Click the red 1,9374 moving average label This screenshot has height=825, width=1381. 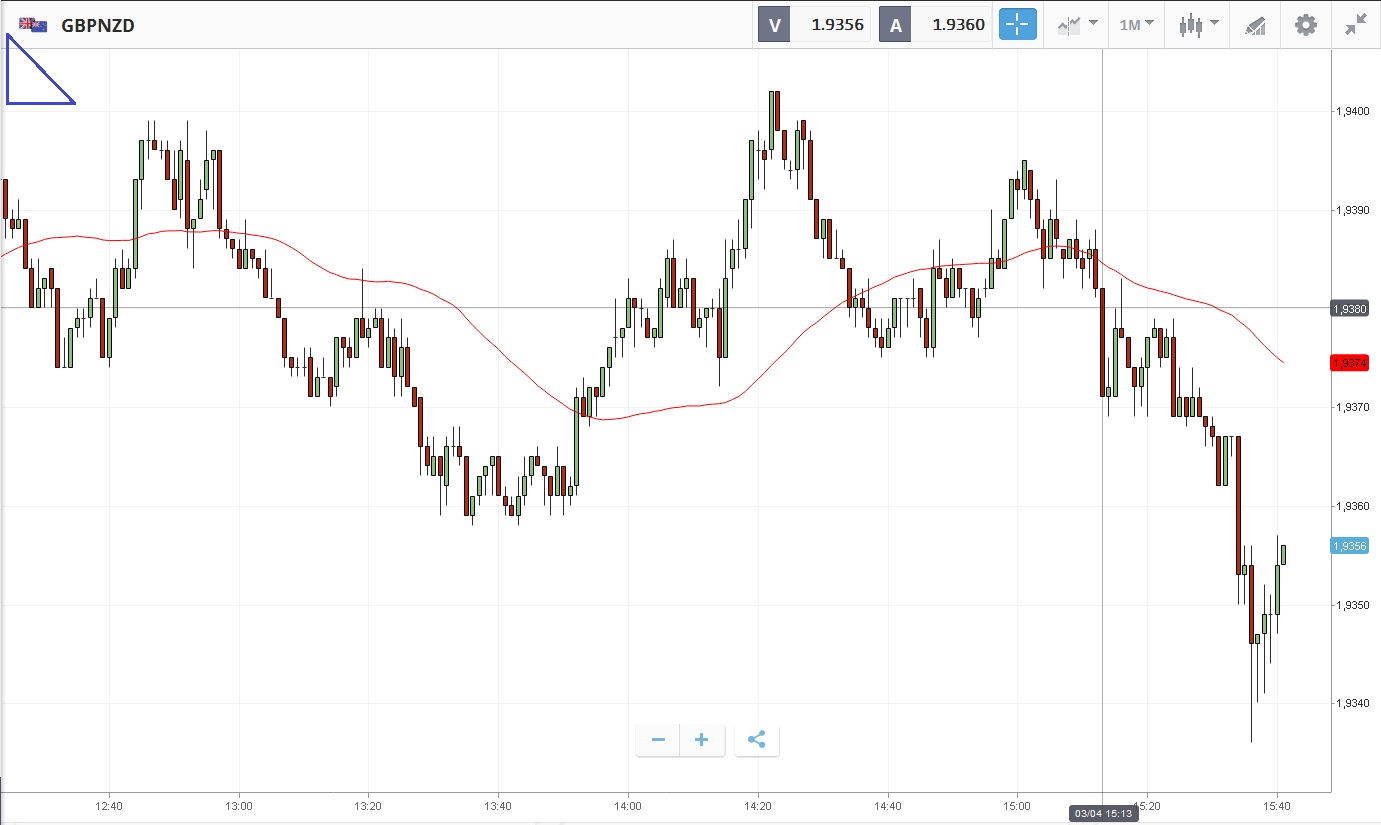coord(1349,363)
